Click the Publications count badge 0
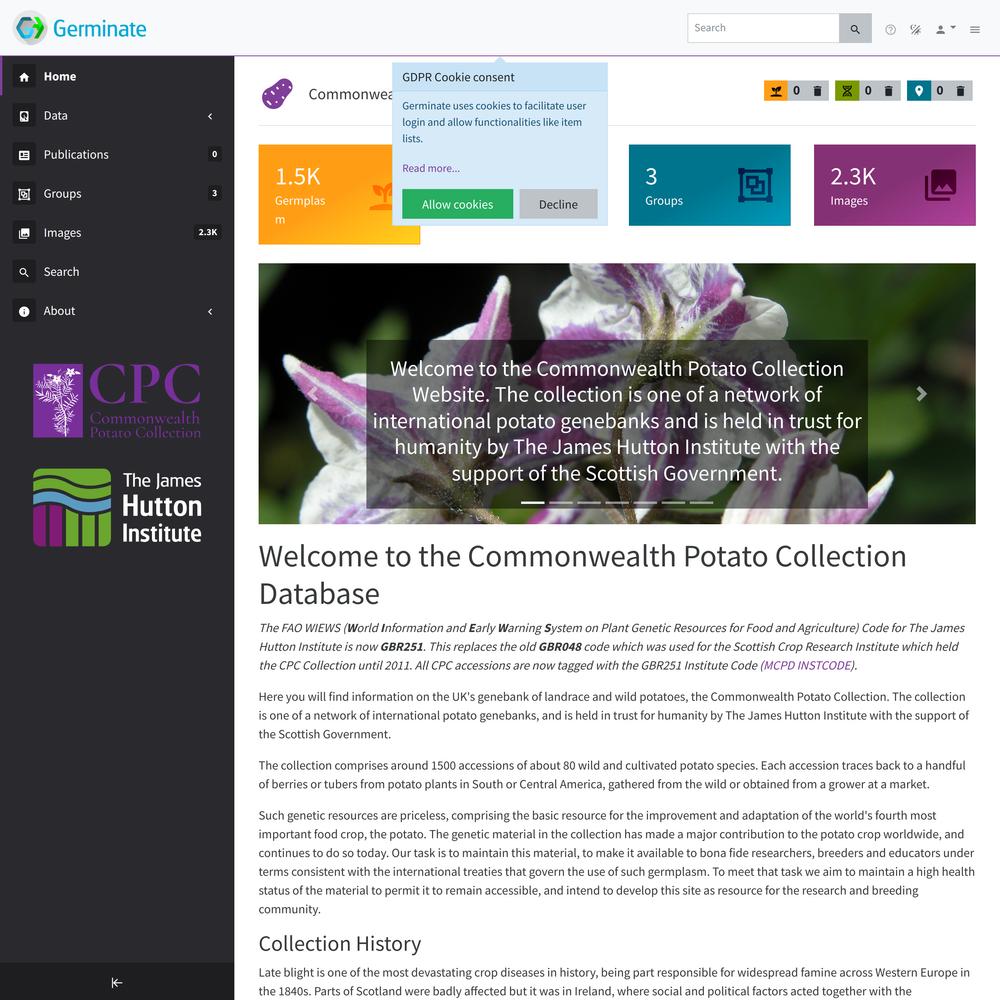 point(214,154)
